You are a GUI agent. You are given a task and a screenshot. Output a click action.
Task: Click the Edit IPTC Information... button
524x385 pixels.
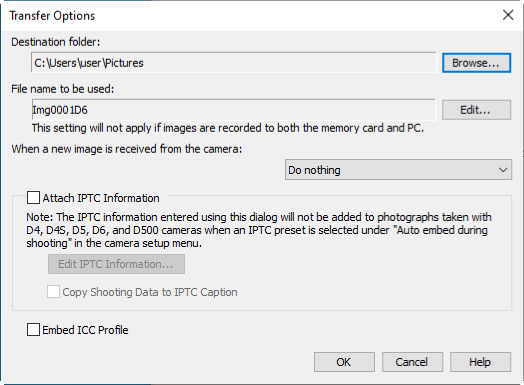[x=116, y=264]
